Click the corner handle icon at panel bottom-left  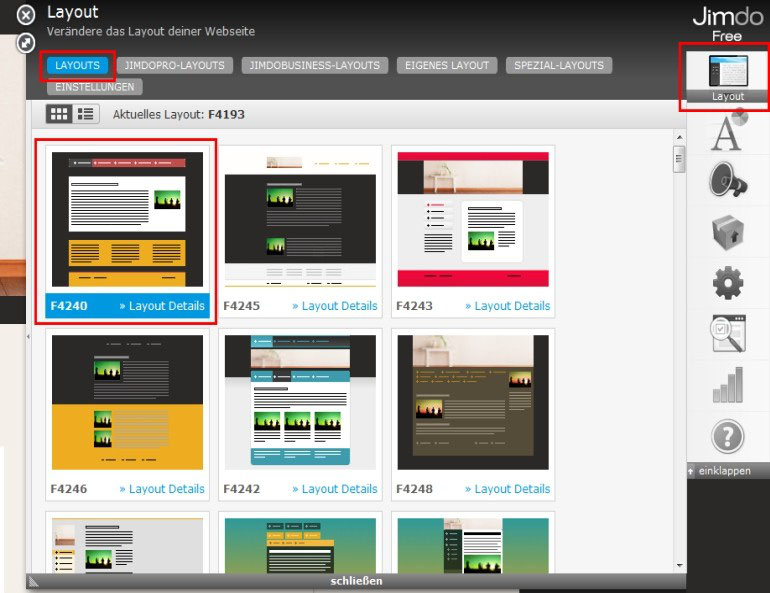point(33,582)
